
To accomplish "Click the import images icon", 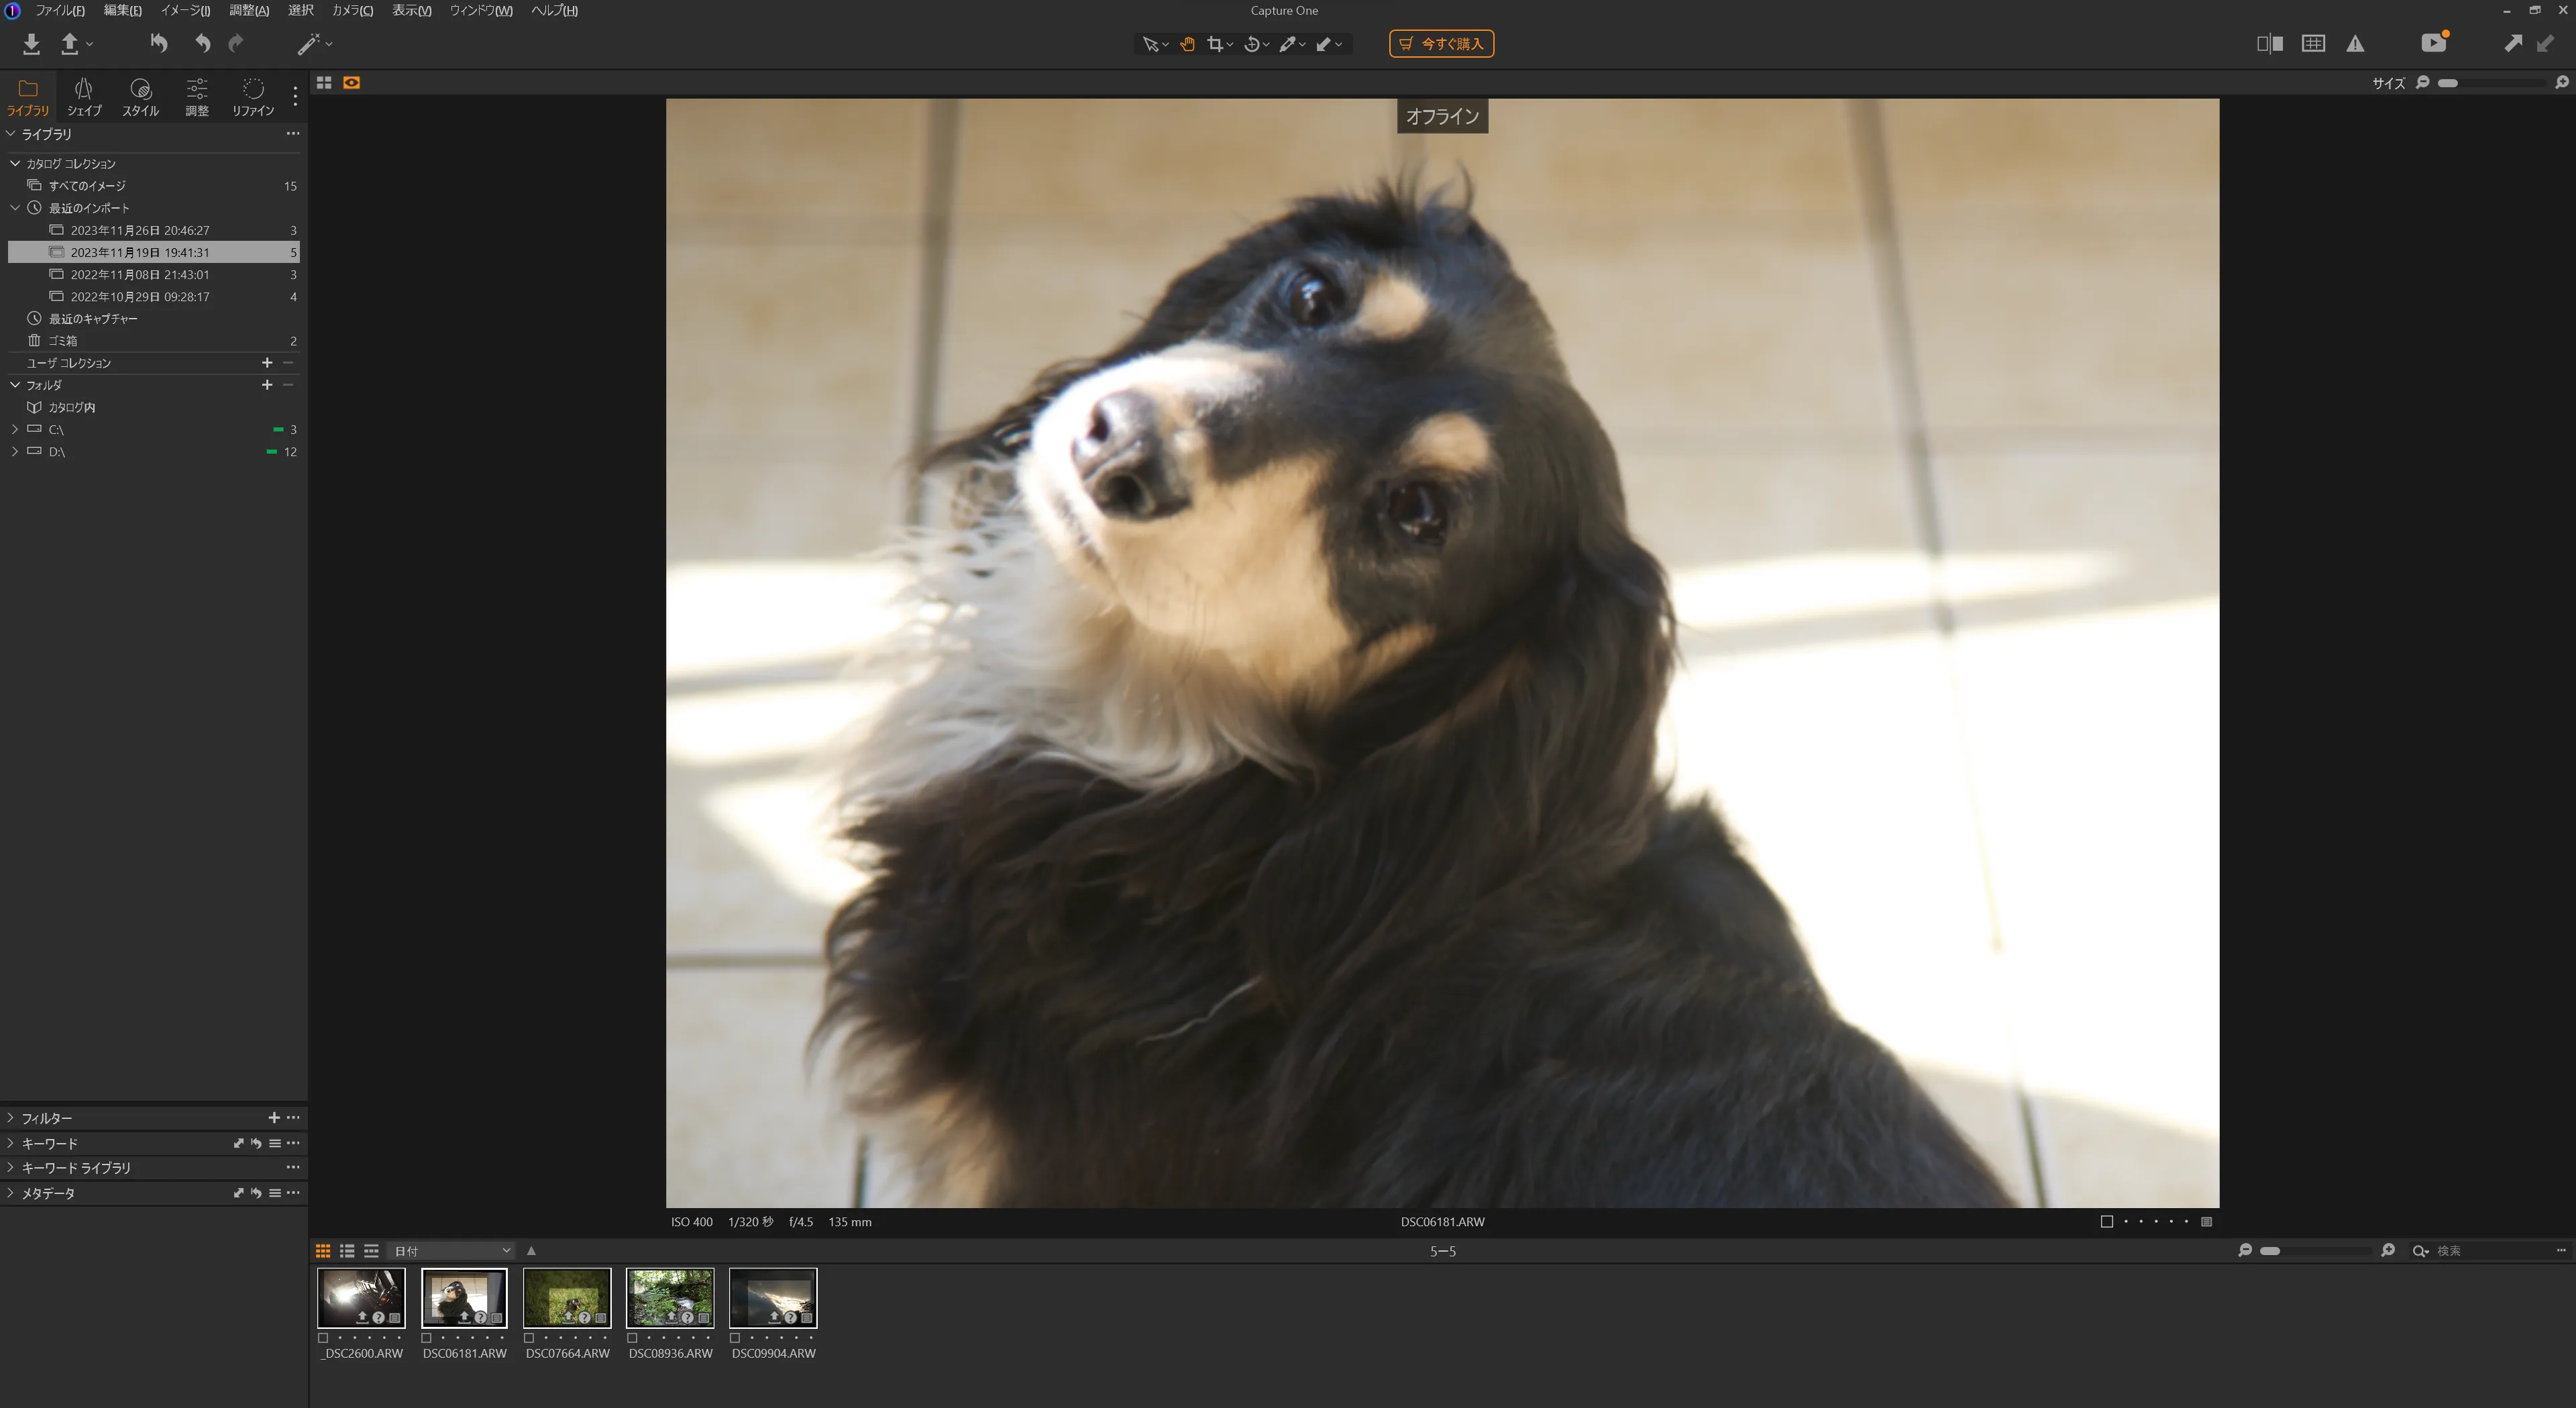I will (x=31, y=43).
